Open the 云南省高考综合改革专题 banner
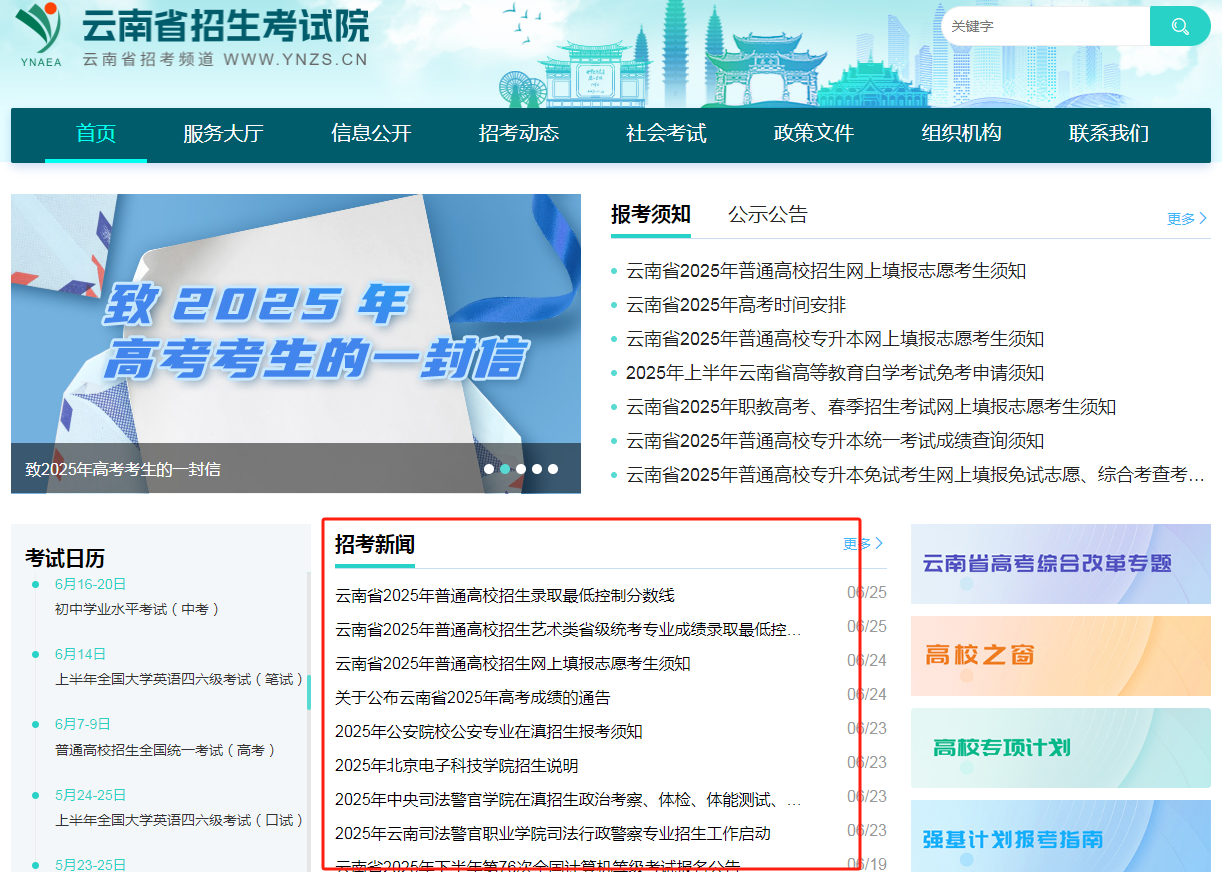The image size is (1222, 872). point(1061,564)
